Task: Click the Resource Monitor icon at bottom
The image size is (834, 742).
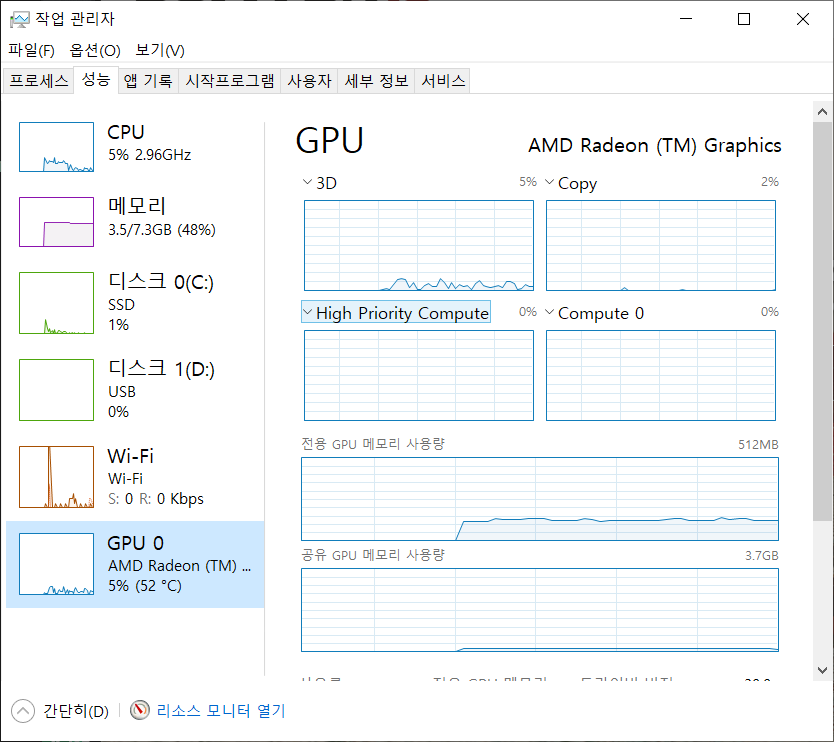Action: click(140, 711)
